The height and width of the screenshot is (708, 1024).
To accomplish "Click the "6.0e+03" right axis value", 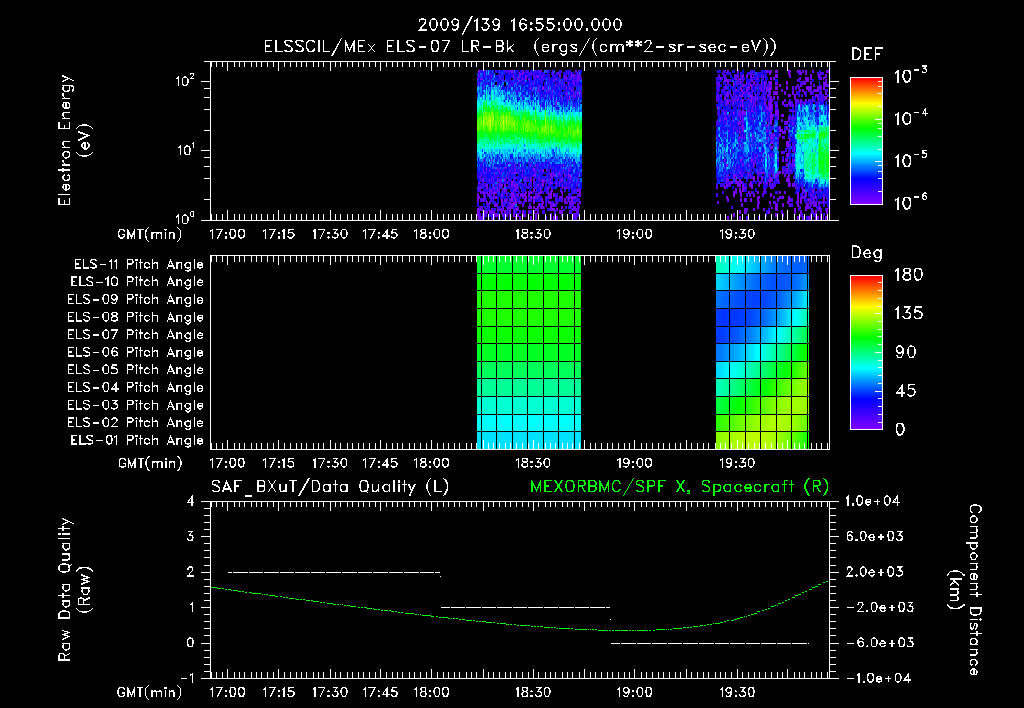I will [875, 536].
